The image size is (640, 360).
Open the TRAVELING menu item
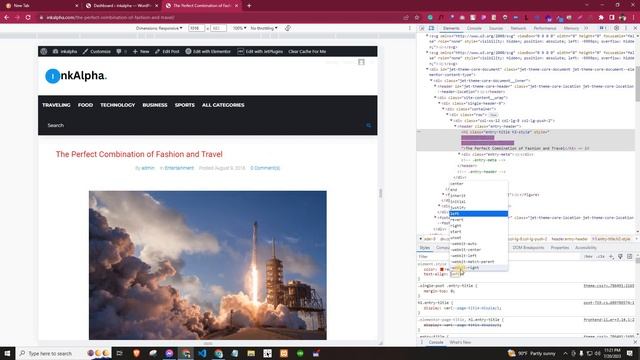point(56,105)
